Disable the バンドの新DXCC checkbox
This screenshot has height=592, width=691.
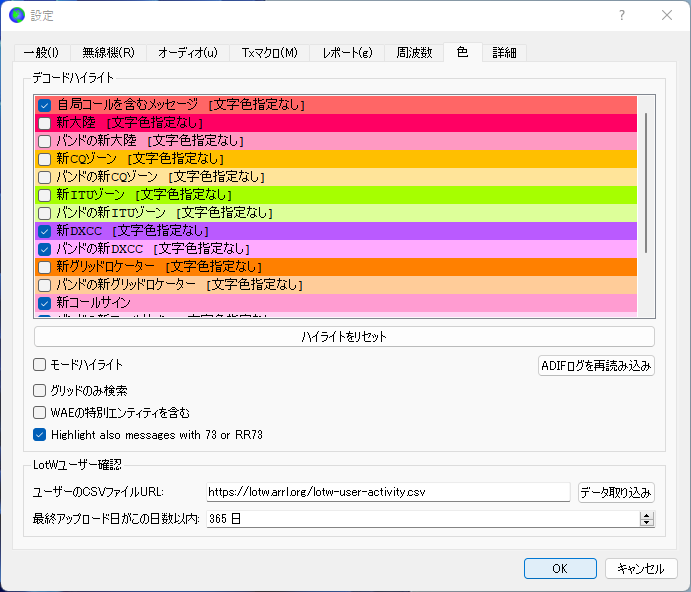(45, 249)
